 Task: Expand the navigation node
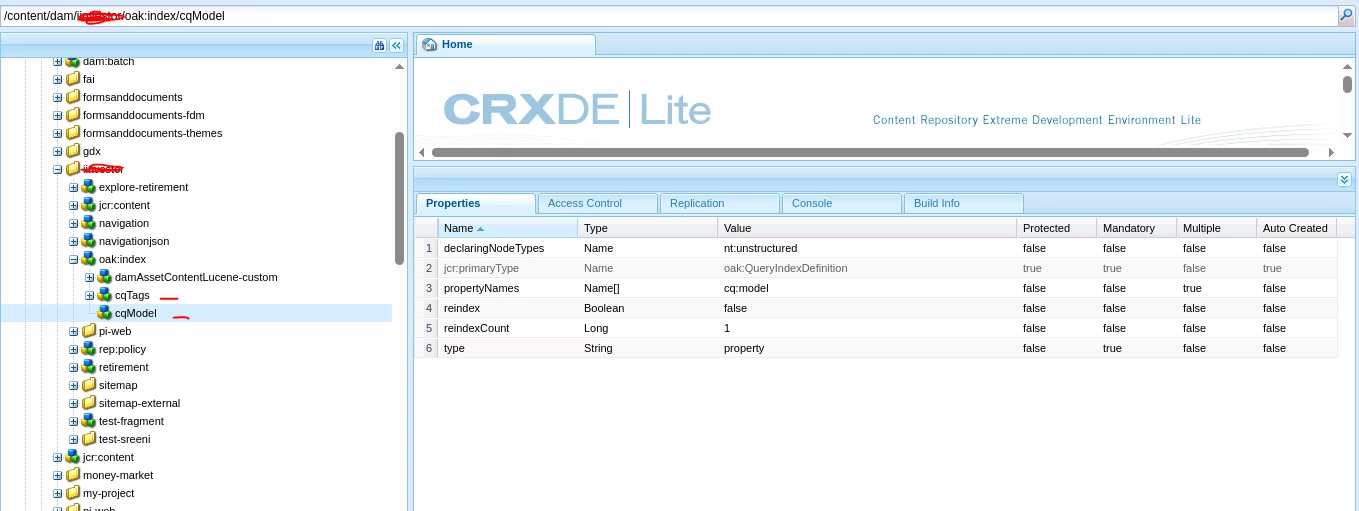[73, 223]
